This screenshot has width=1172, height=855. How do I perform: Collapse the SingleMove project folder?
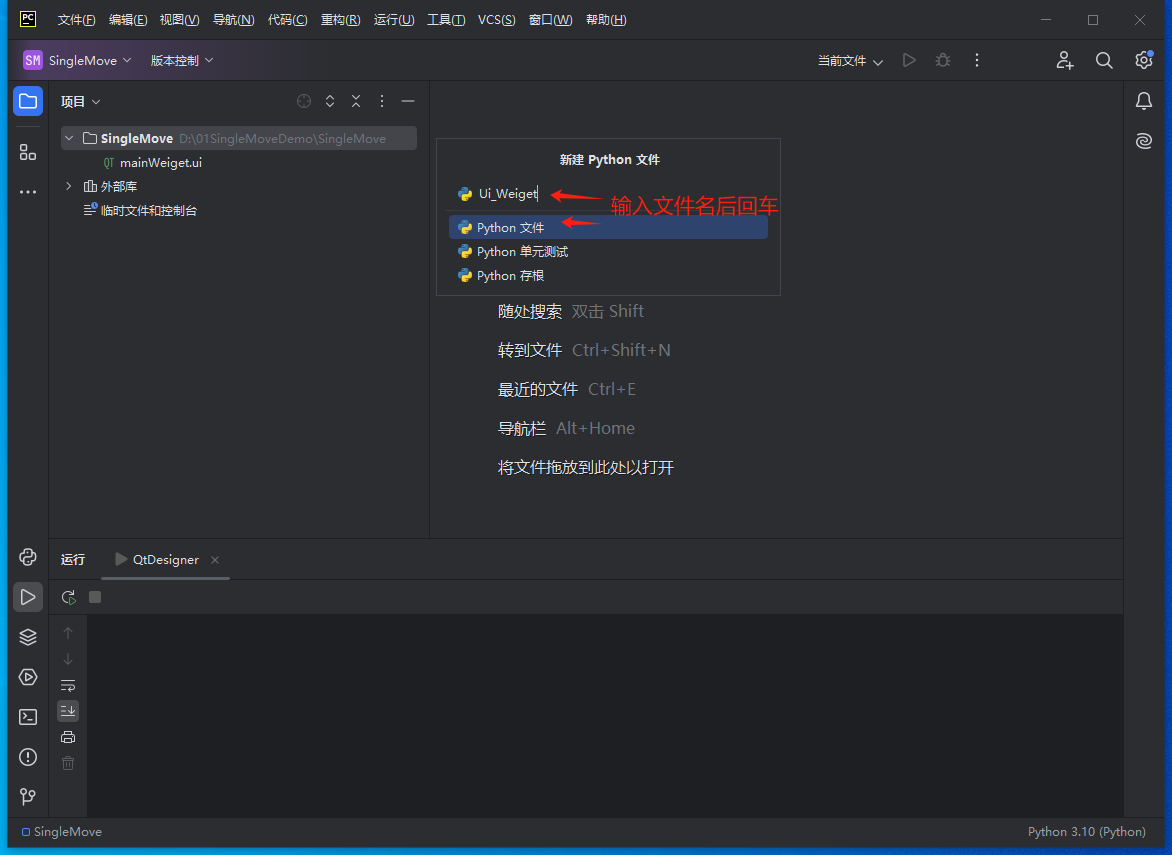coord(69,138)
